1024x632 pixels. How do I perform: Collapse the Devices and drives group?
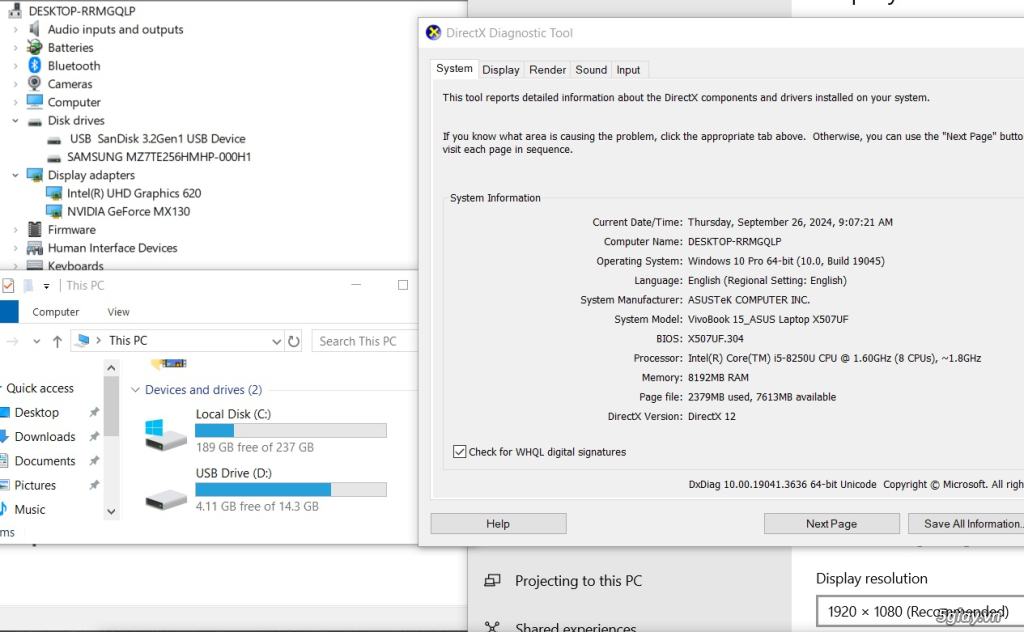pos(135,390)
